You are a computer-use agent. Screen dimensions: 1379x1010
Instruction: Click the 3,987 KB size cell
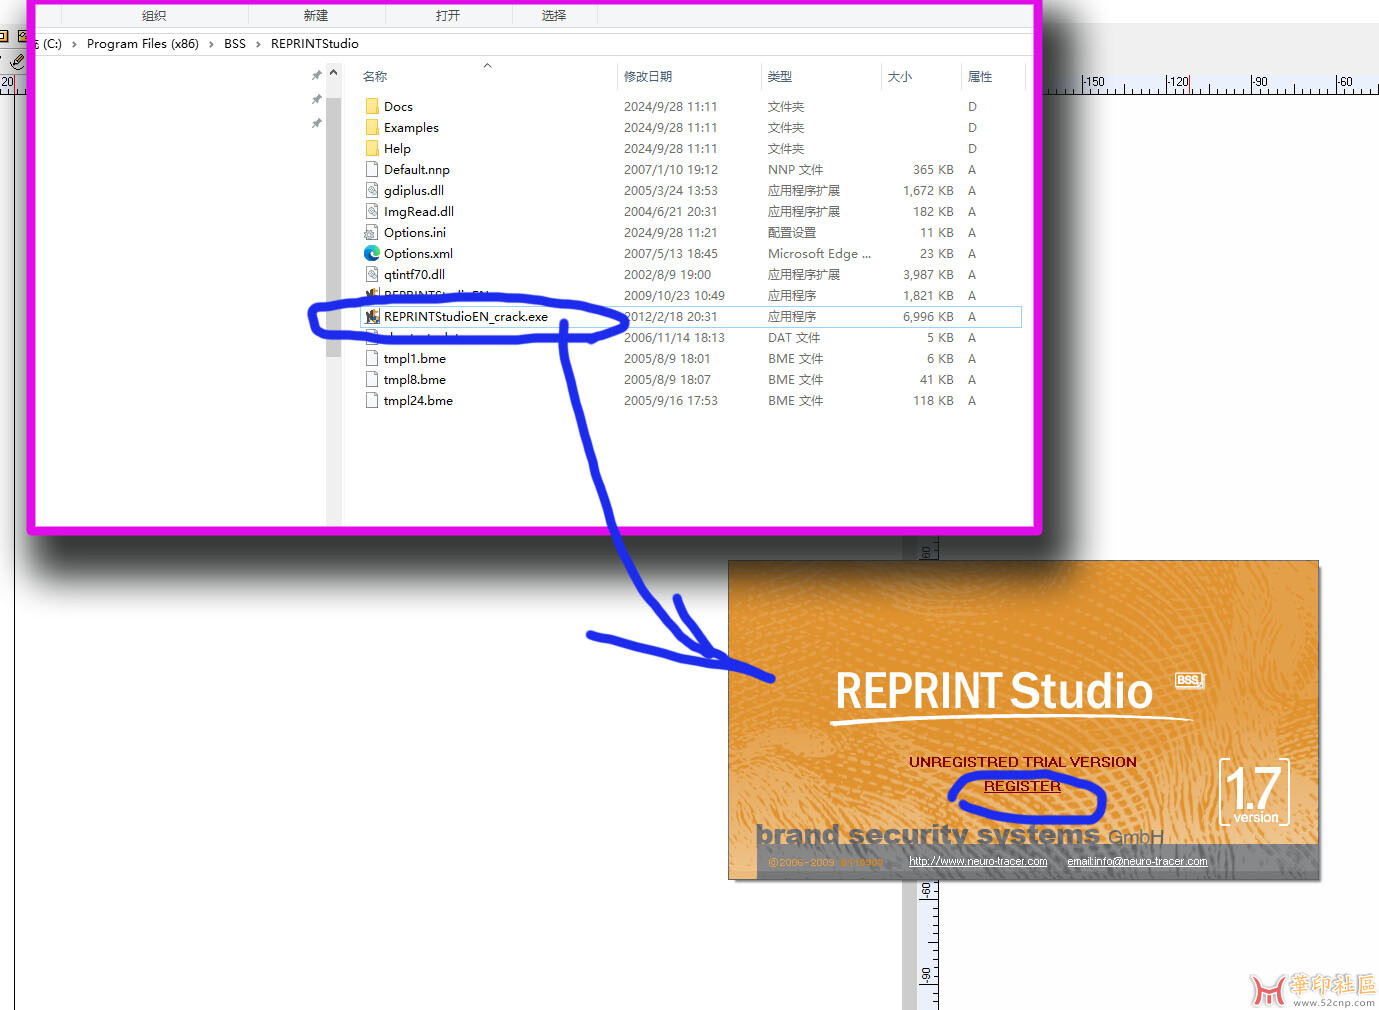point(928,274)
